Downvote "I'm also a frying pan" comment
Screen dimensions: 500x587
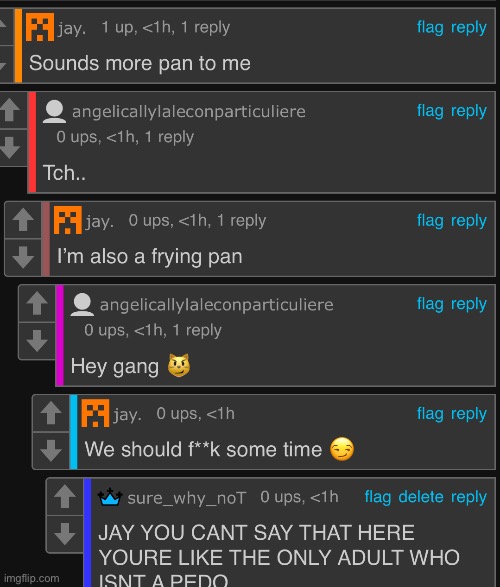tap(23, 257)
